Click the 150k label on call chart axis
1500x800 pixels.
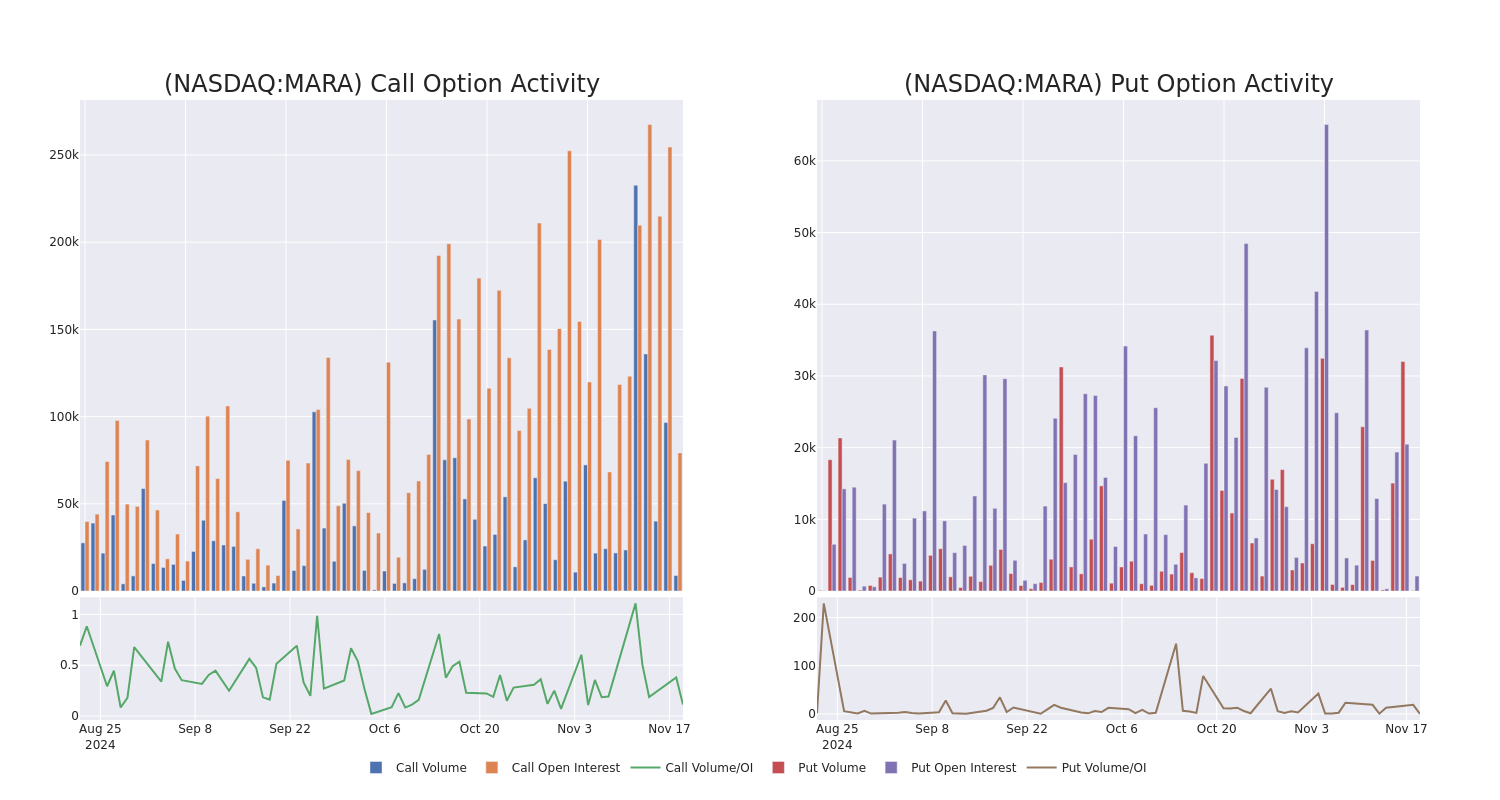pos(64,329)
